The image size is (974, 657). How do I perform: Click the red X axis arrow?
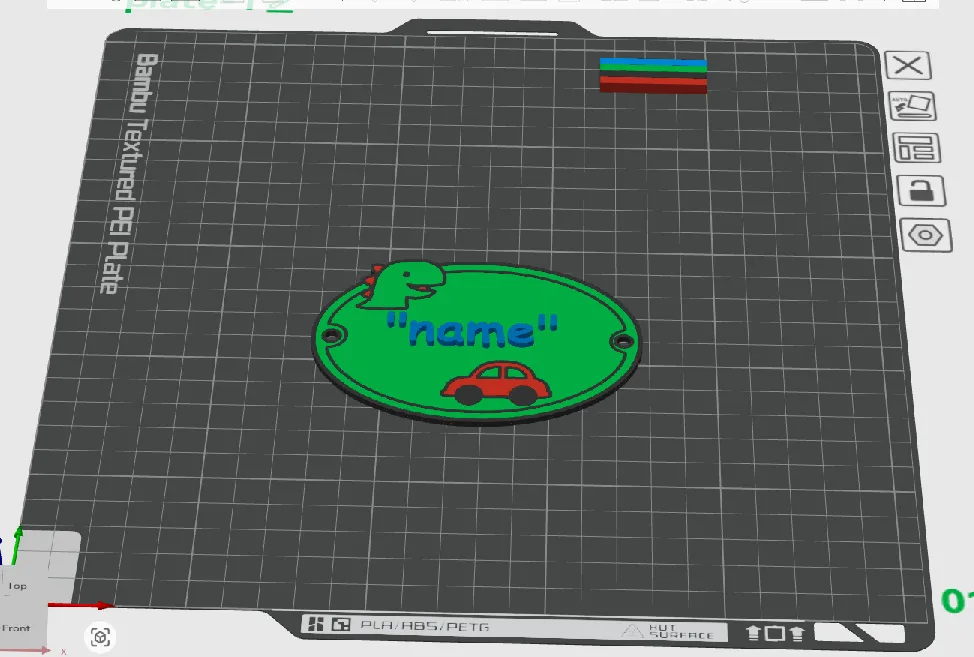coord(81,605)
